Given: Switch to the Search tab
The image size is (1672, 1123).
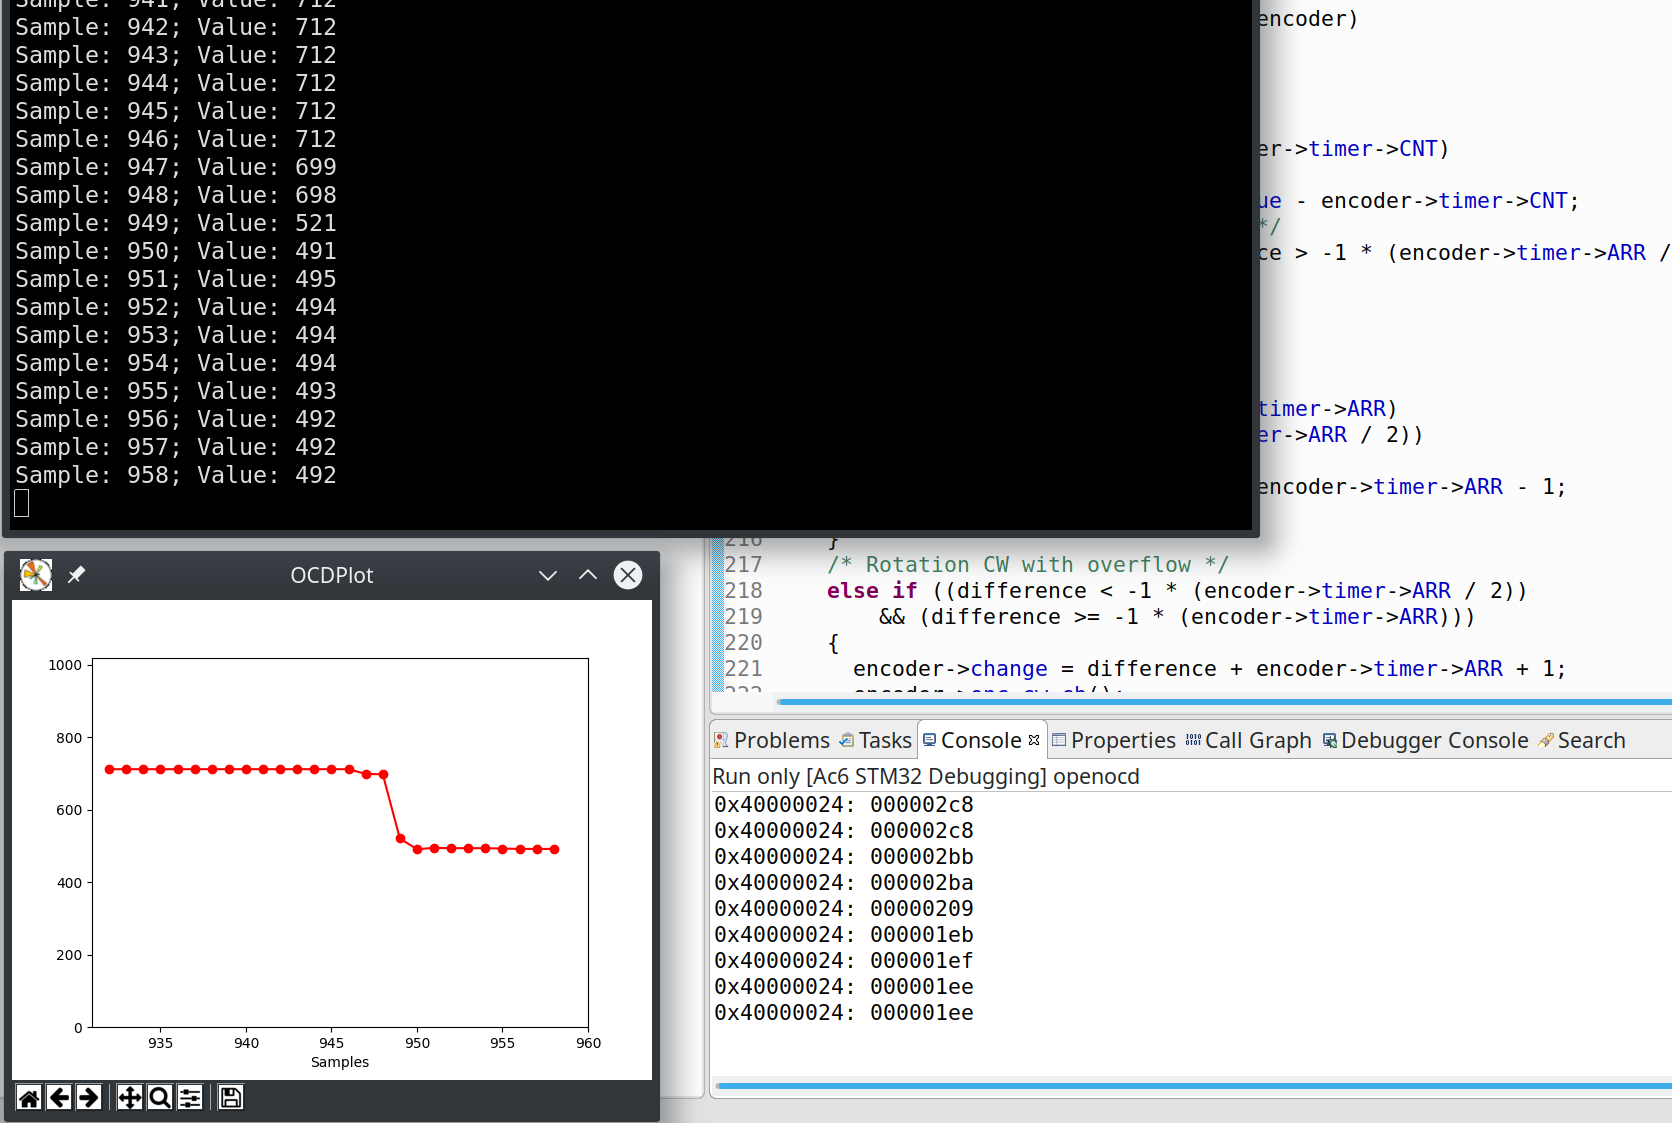Looking at the screenshot, I should [x=1582, y=741].
